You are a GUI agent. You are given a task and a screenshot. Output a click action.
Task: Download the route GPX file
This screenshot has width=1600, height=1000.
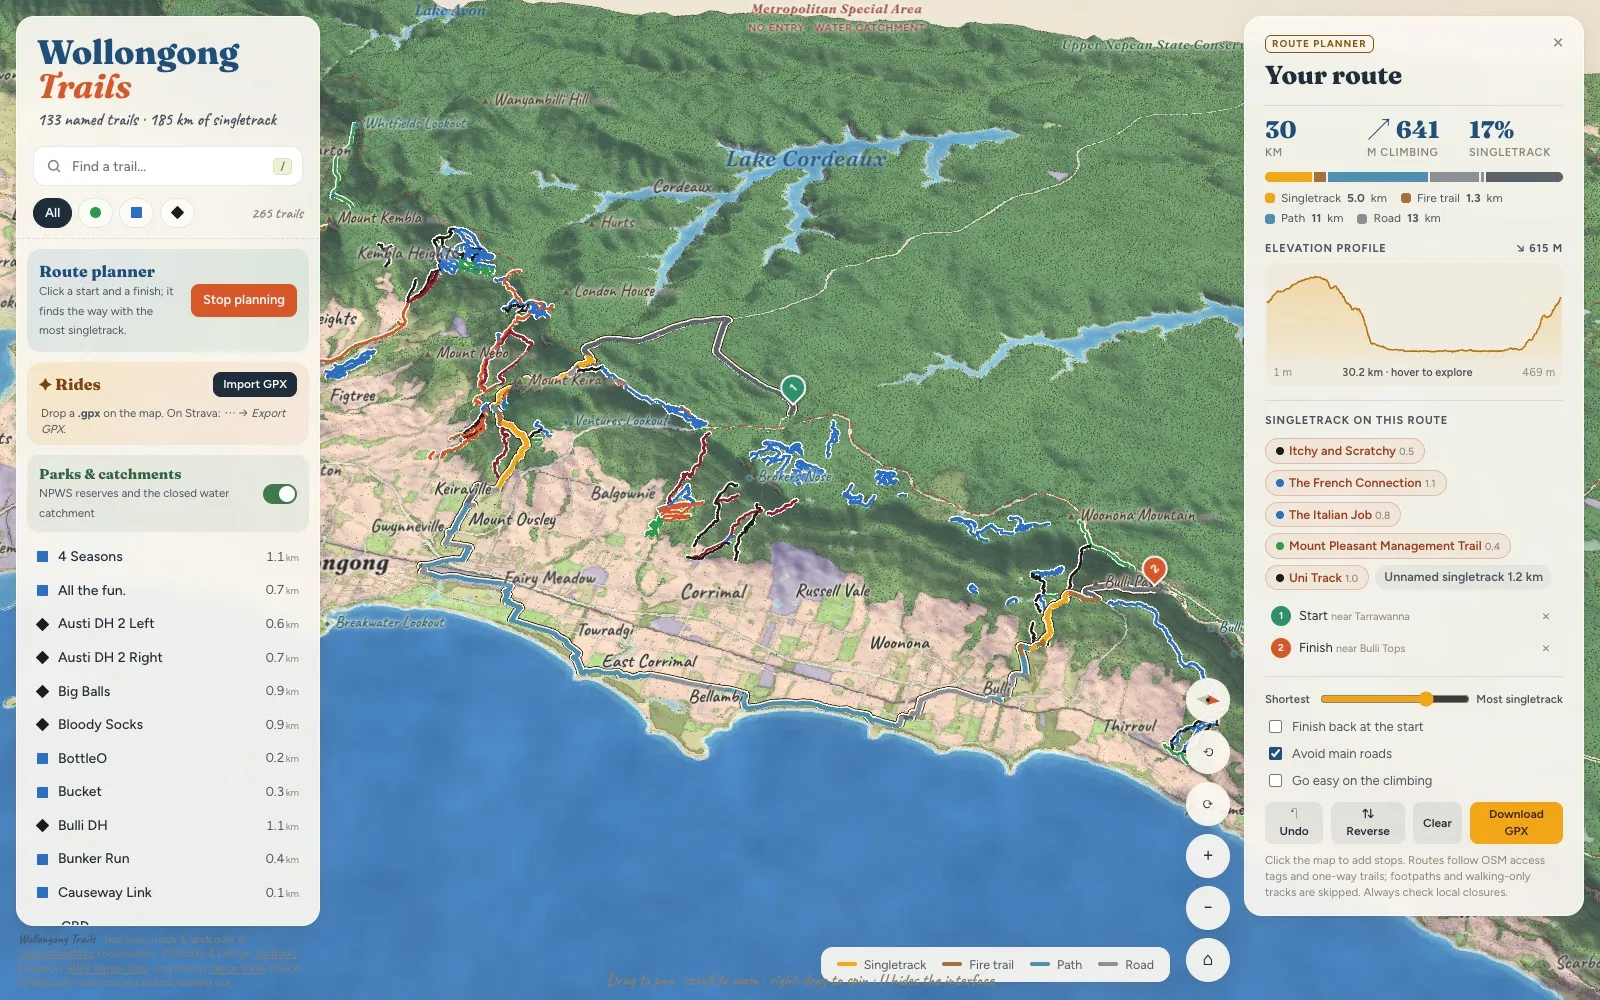[1516, 823]
